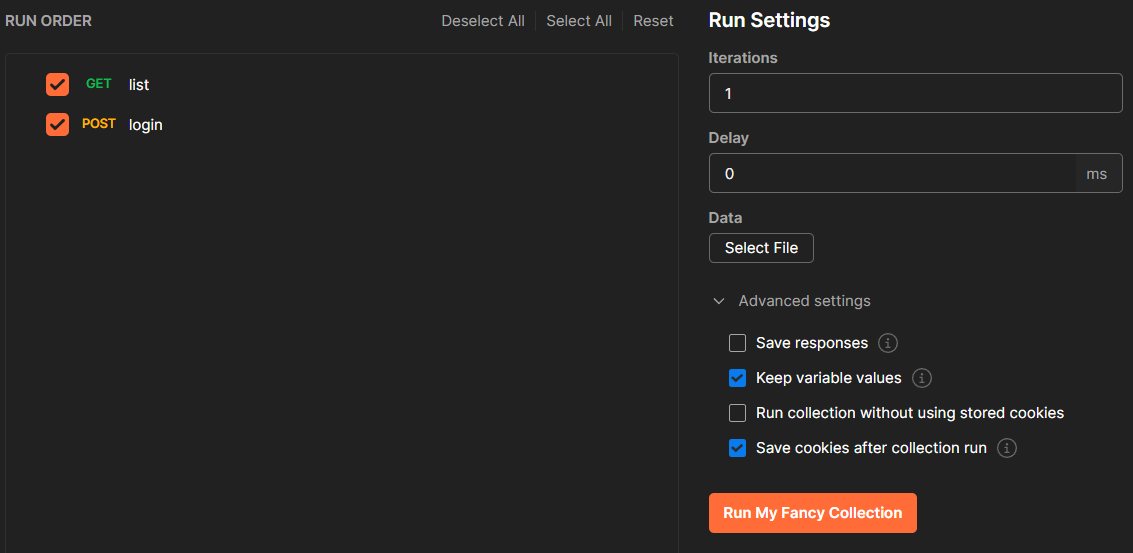Click the RUN ORDER heading
Screen dimensions: 1133x553
(48, 21)
